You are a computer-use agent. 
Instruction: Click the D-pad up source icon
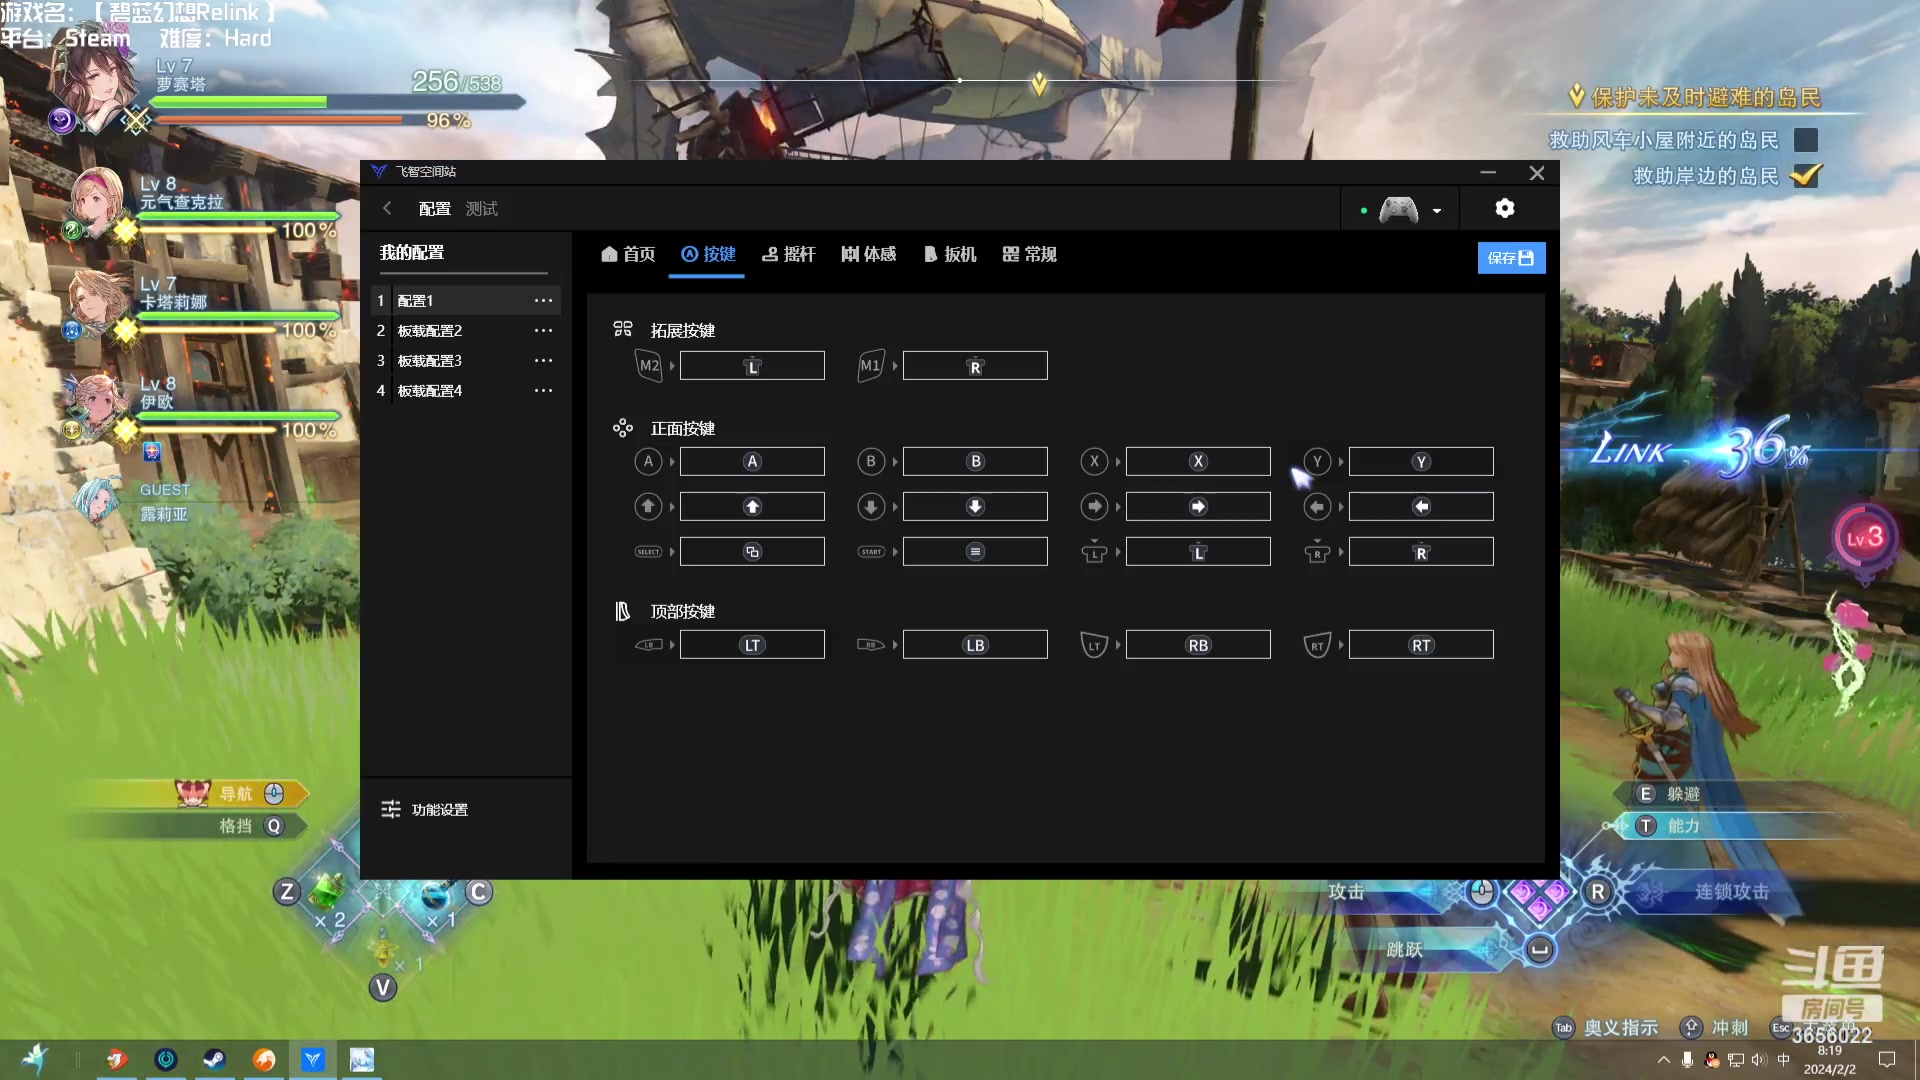(648, 507)
